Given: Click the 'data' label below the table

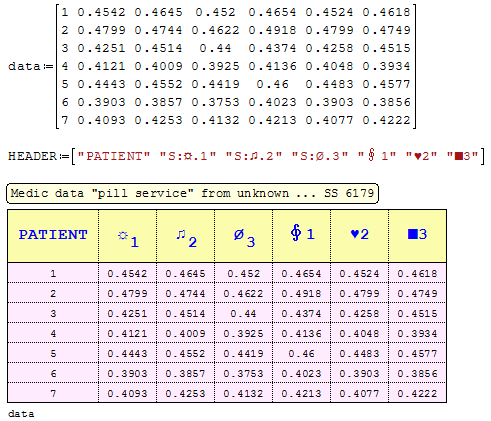Looking at the screenshot, I should click(21, 414).
